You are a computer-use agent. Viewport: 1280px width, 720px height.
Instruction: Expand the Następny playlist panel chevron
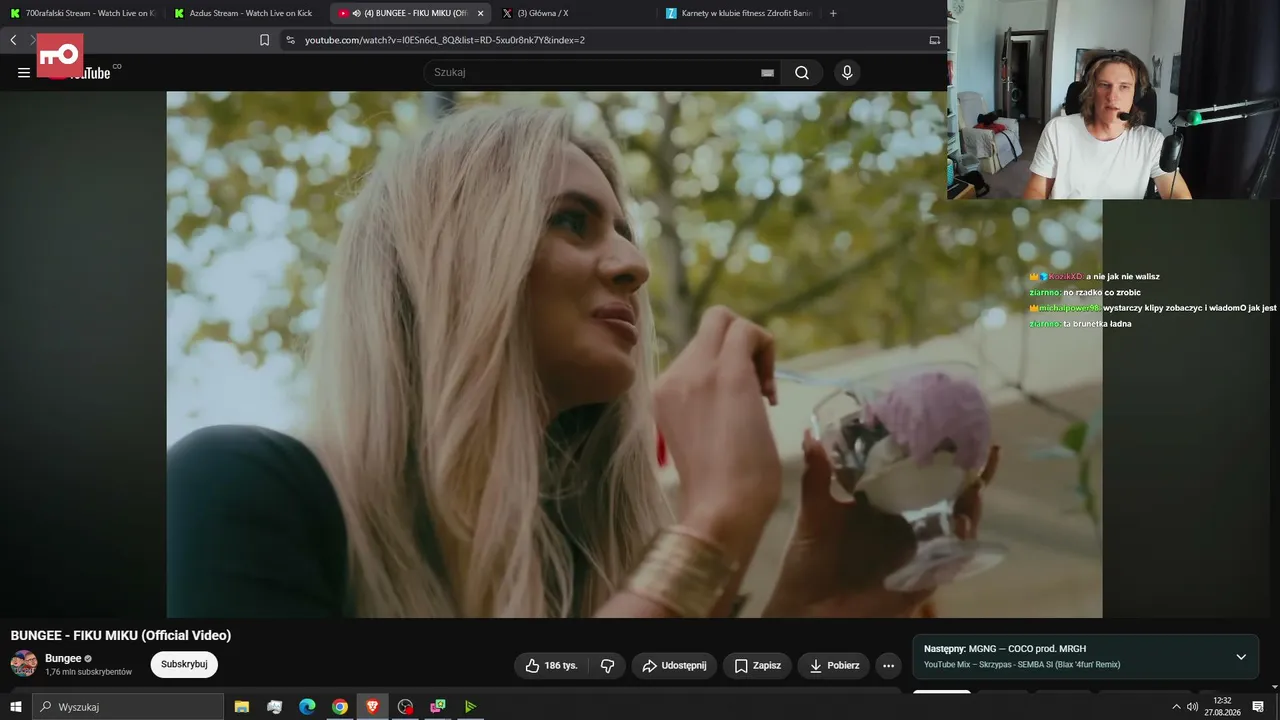1241,657
